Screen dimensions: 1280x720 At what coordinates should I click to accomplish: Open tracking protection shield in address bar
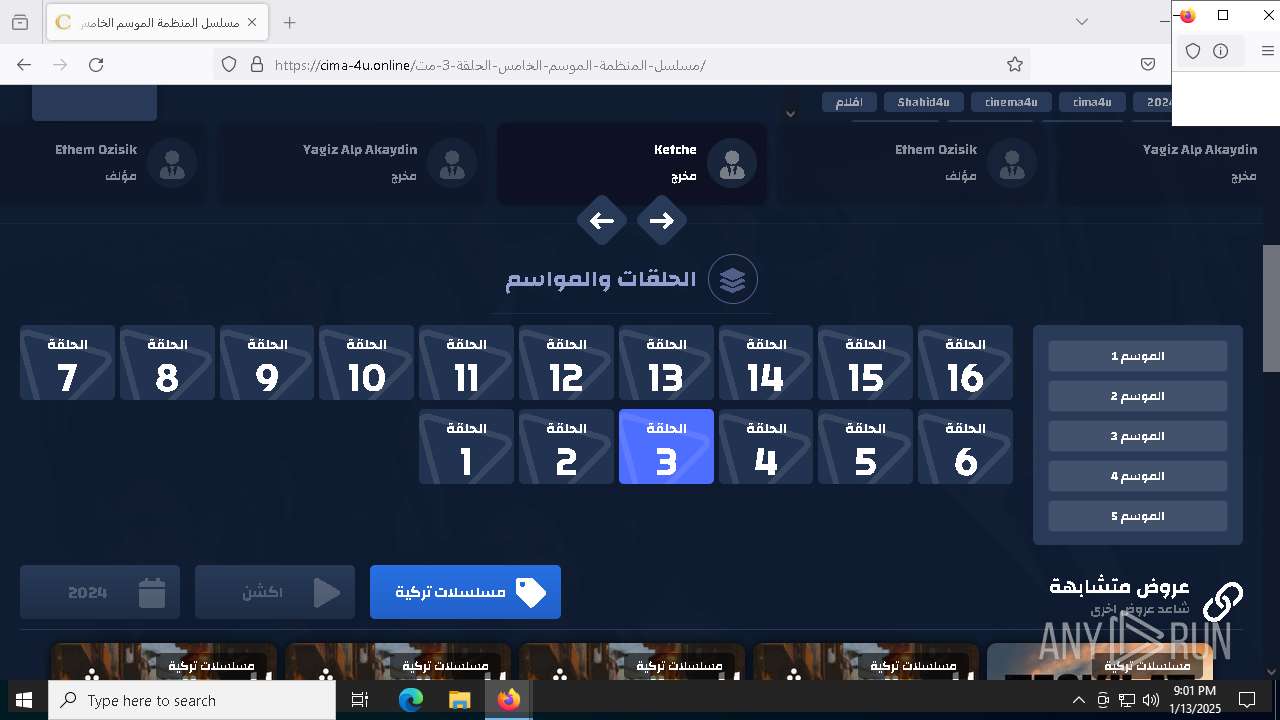click(x=229, y=64)
